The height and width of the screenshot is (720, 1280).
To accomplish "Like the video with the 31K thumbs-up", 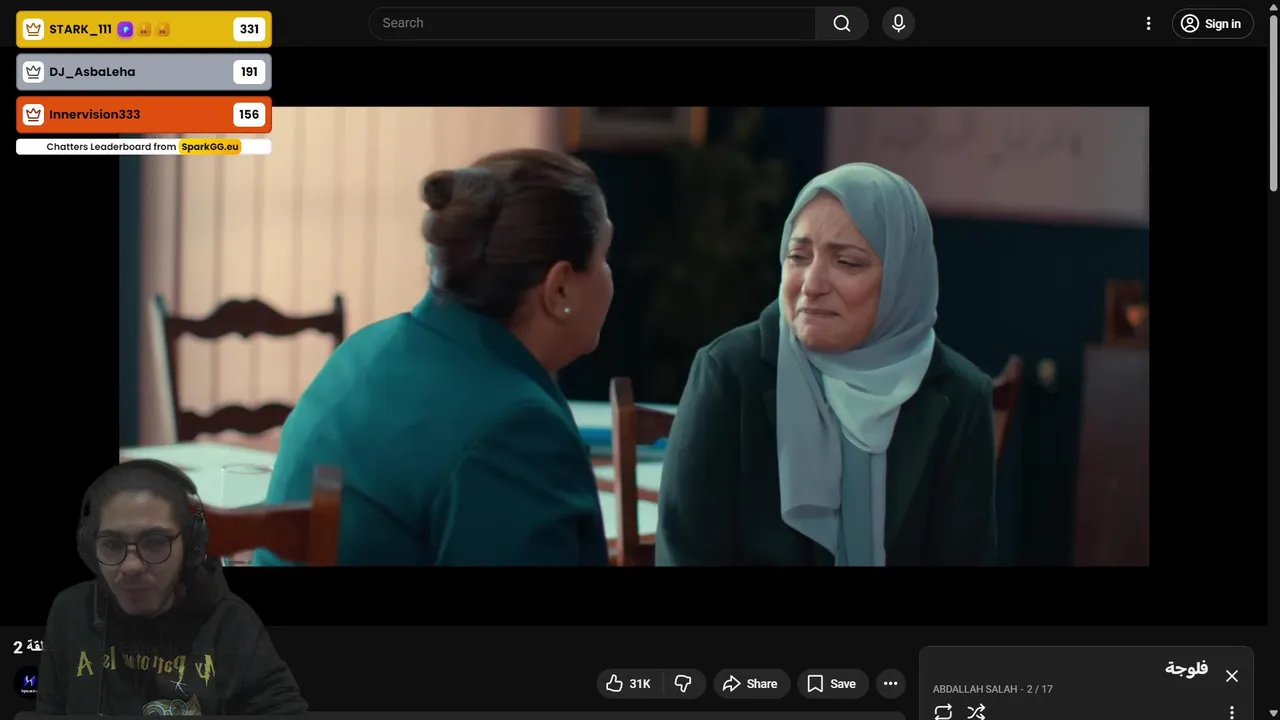I will pyautogui.click(x=629, y=684).
